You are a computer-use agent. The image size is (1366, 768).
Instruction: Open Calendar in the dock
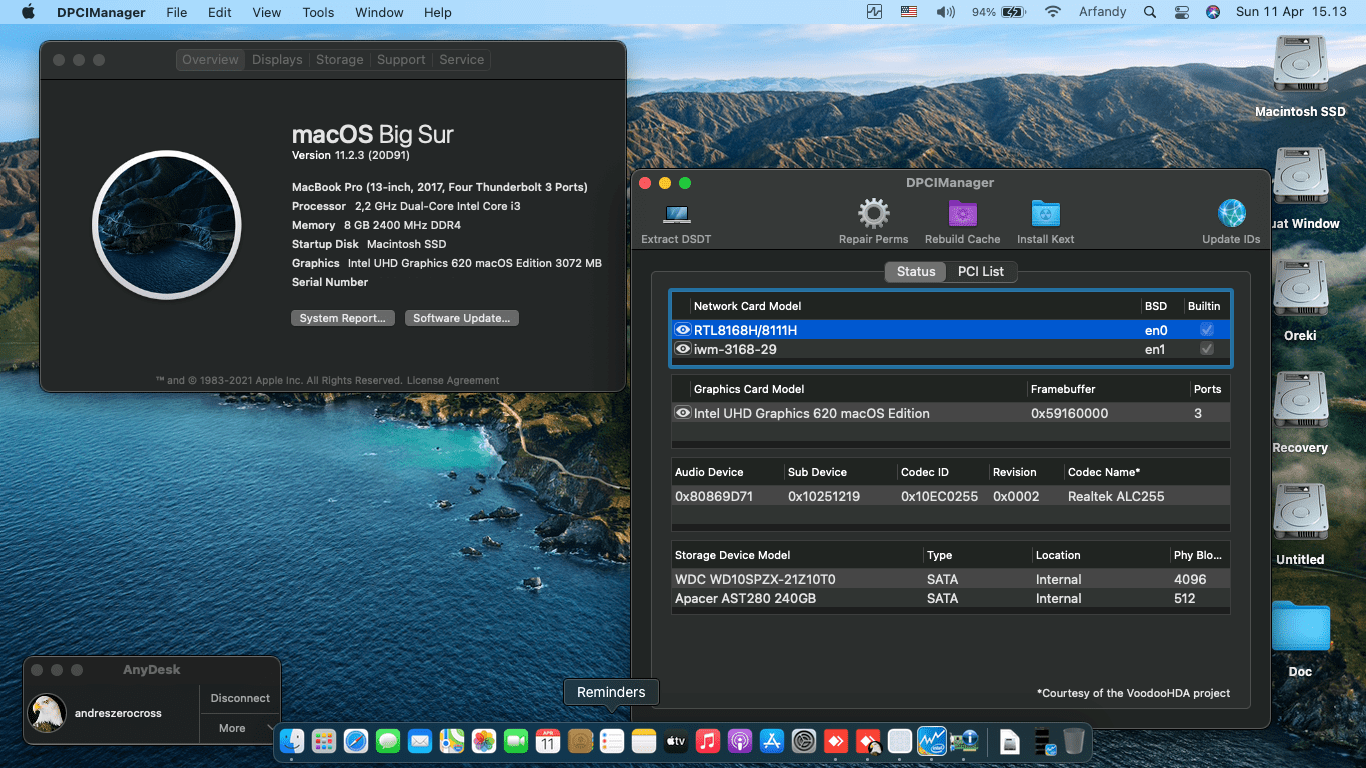point(548,741)
